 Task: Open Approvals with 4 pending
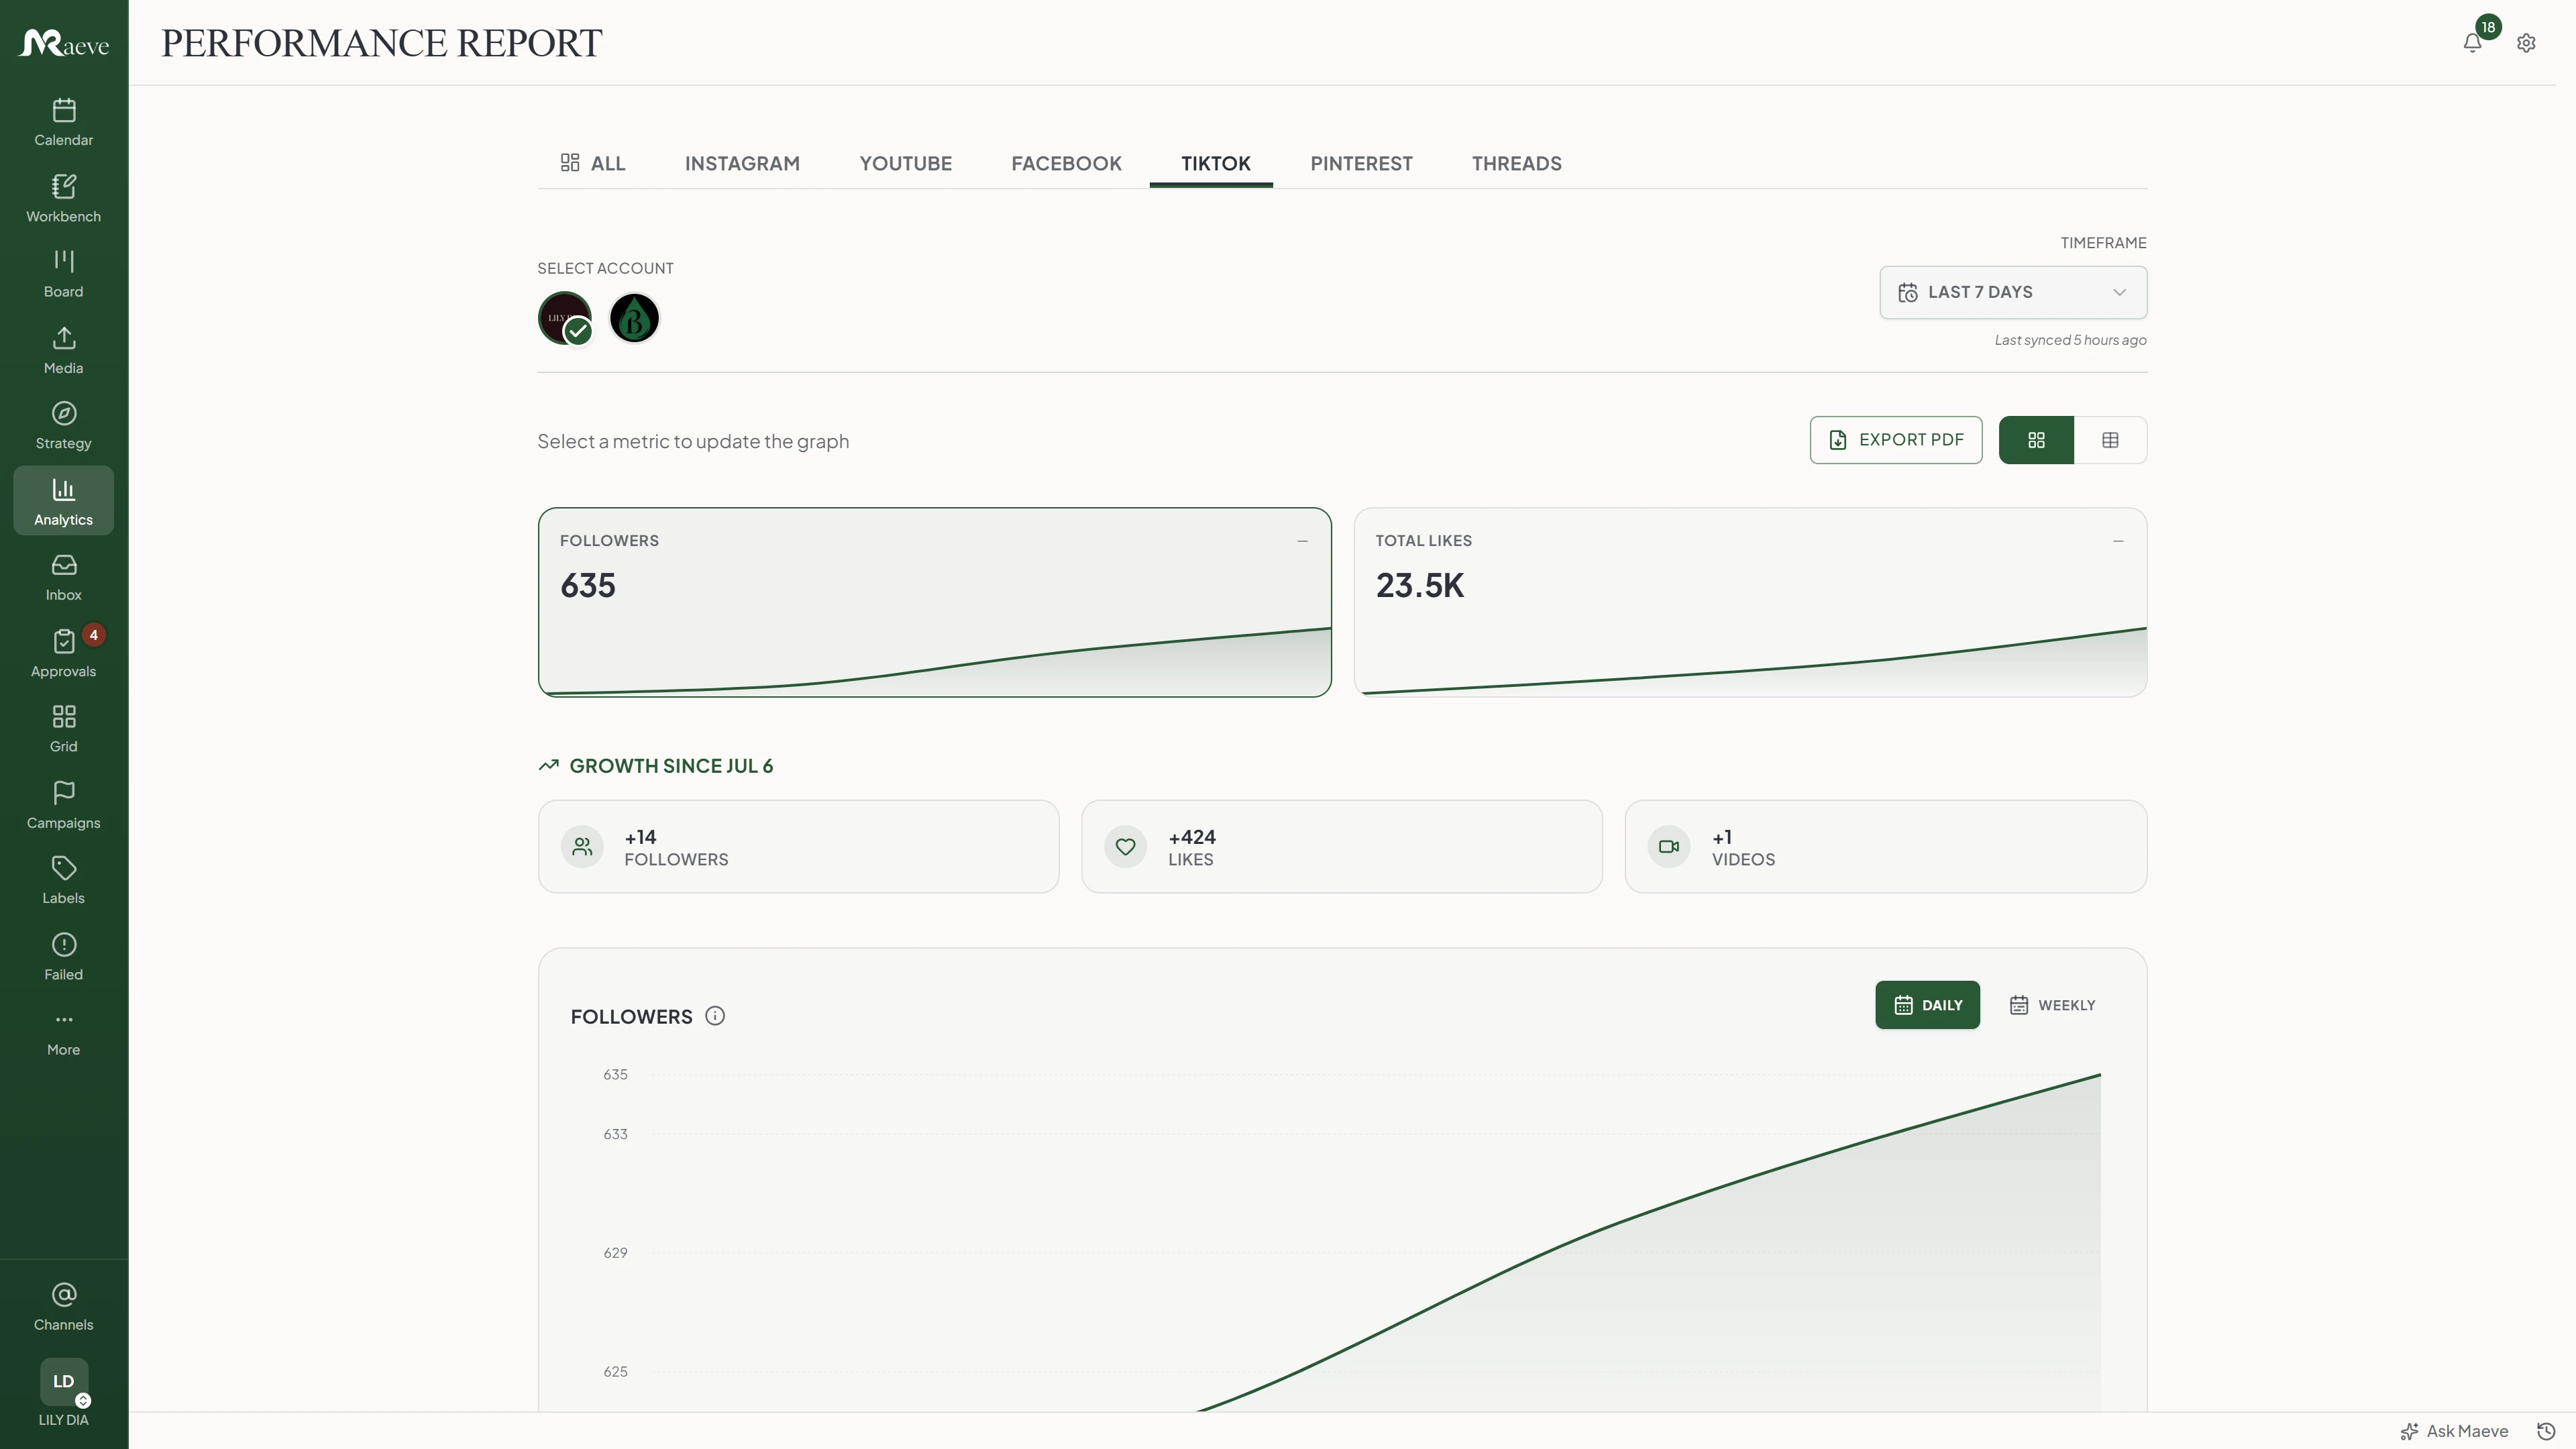pos(63,653)
